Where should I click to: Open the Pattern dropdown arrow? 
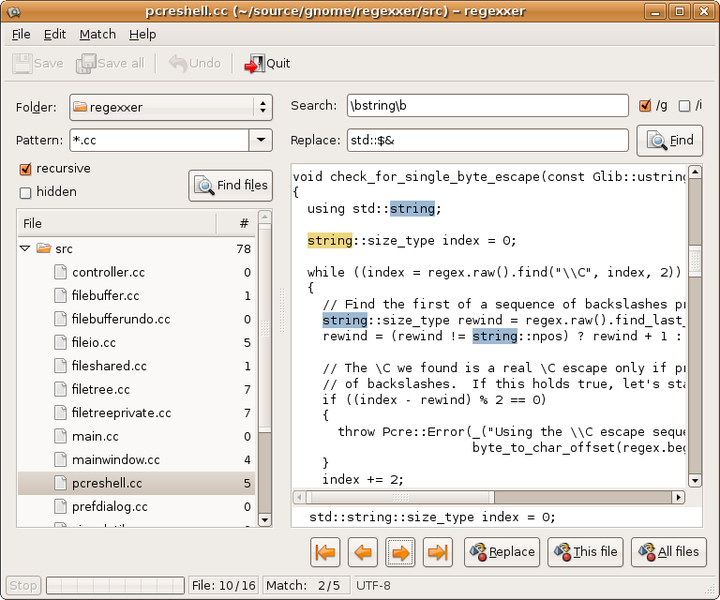coord(261,140)
